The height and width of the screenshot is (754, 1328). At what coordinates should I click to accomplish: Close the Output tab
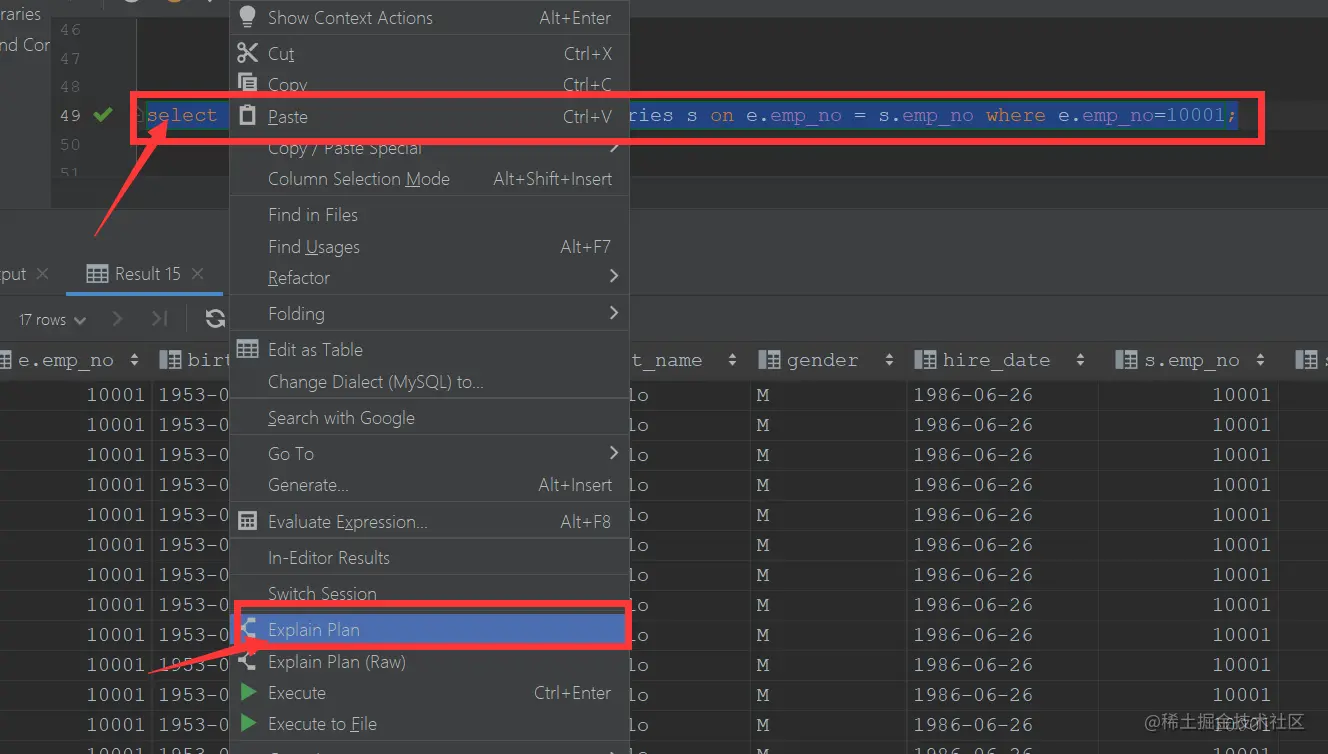click(41, 273)
